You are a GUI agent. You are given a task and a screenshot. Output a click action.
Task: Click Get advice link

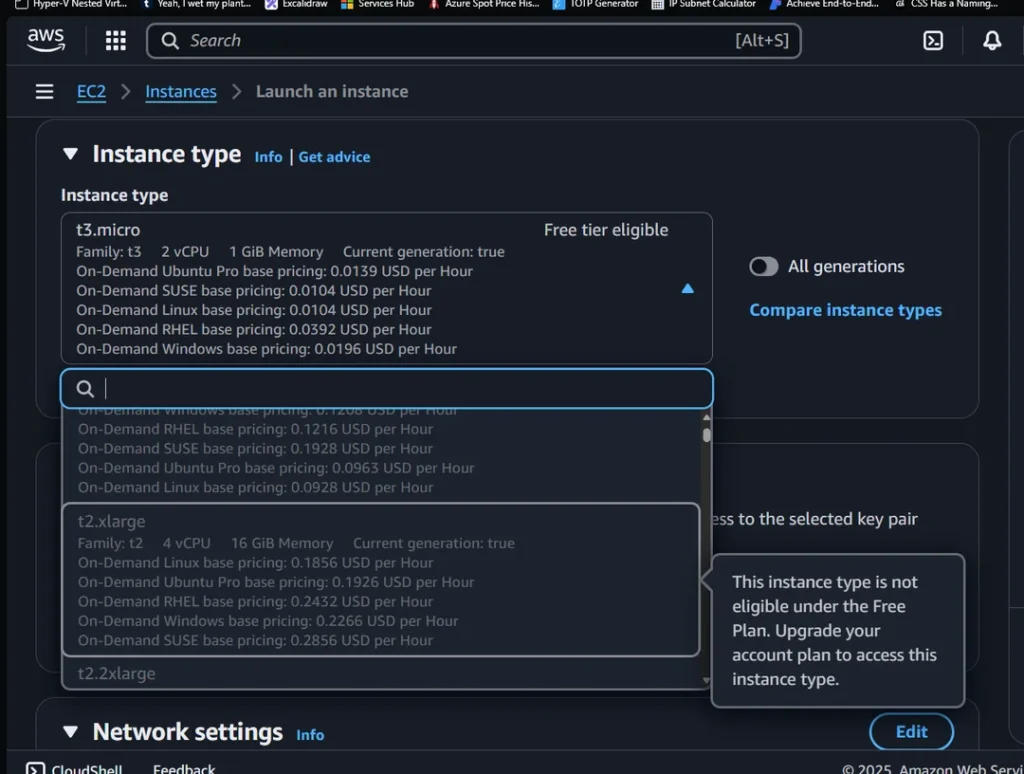click(334, 157)
